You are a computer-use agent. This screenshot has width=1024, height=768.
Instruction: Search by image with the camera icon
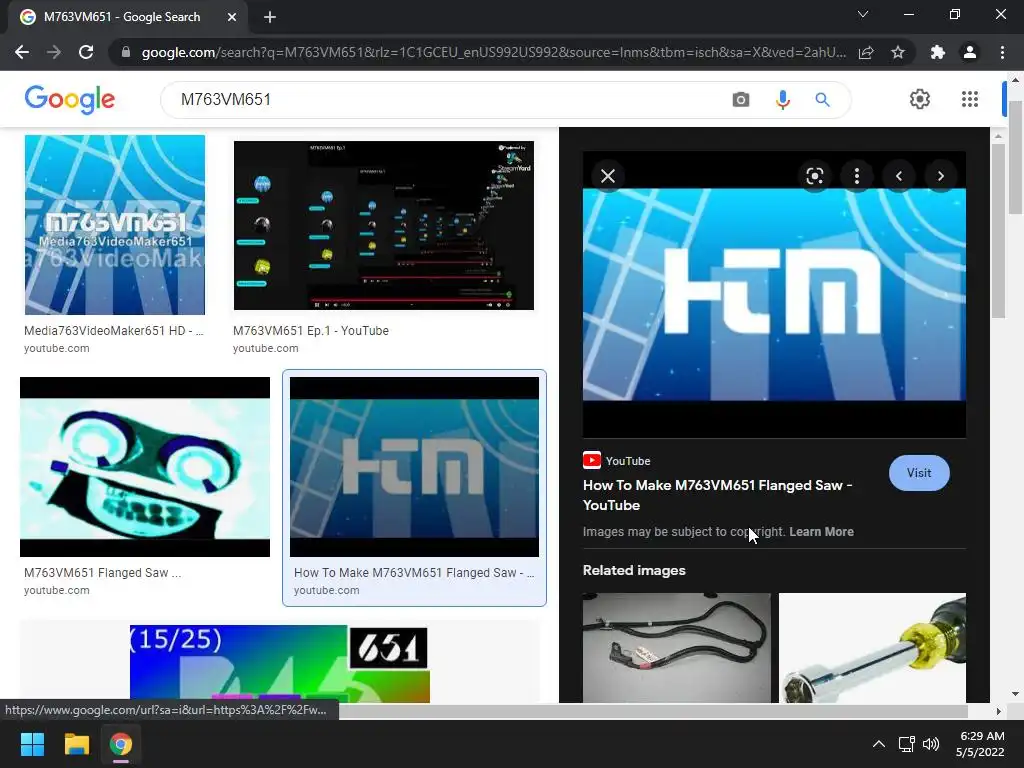coord(741,99)
